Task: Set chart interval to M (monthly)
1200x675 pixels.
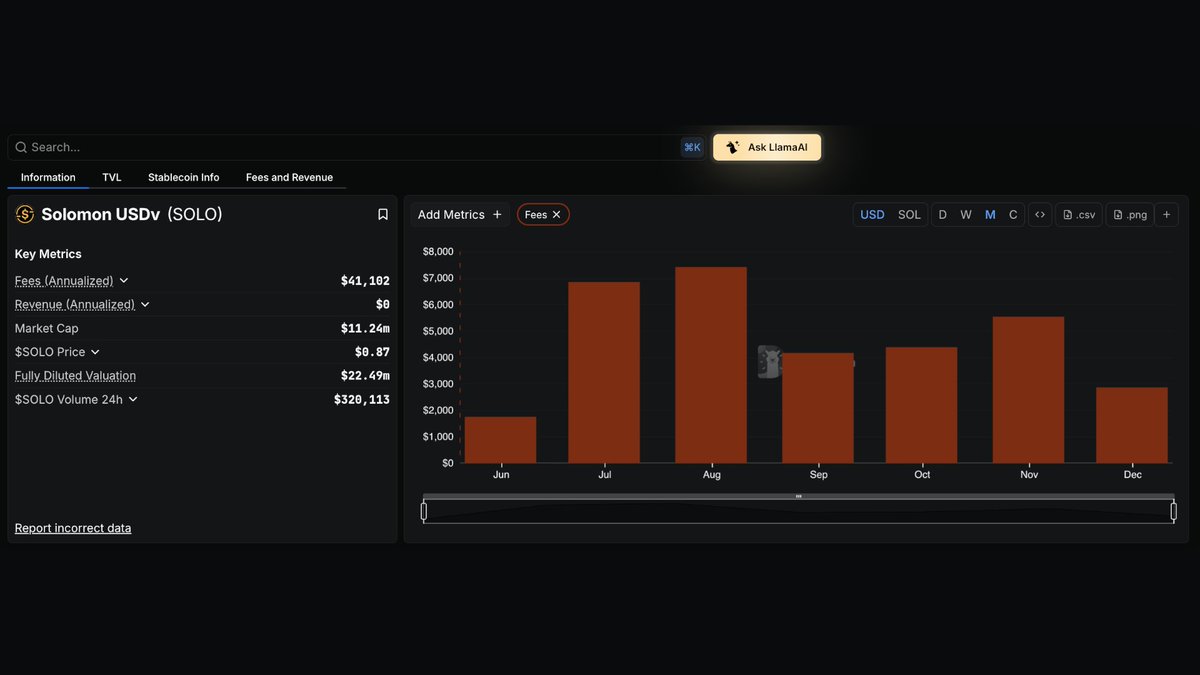Action: point(990,215)
